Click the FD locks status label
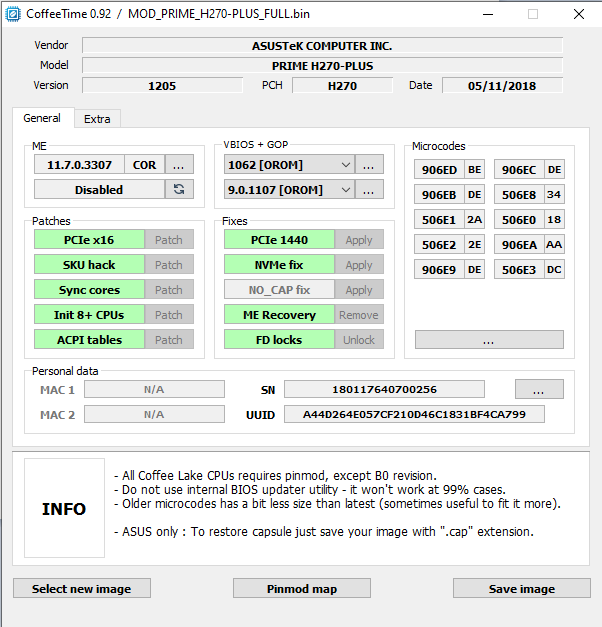 (x=279, y=339)
